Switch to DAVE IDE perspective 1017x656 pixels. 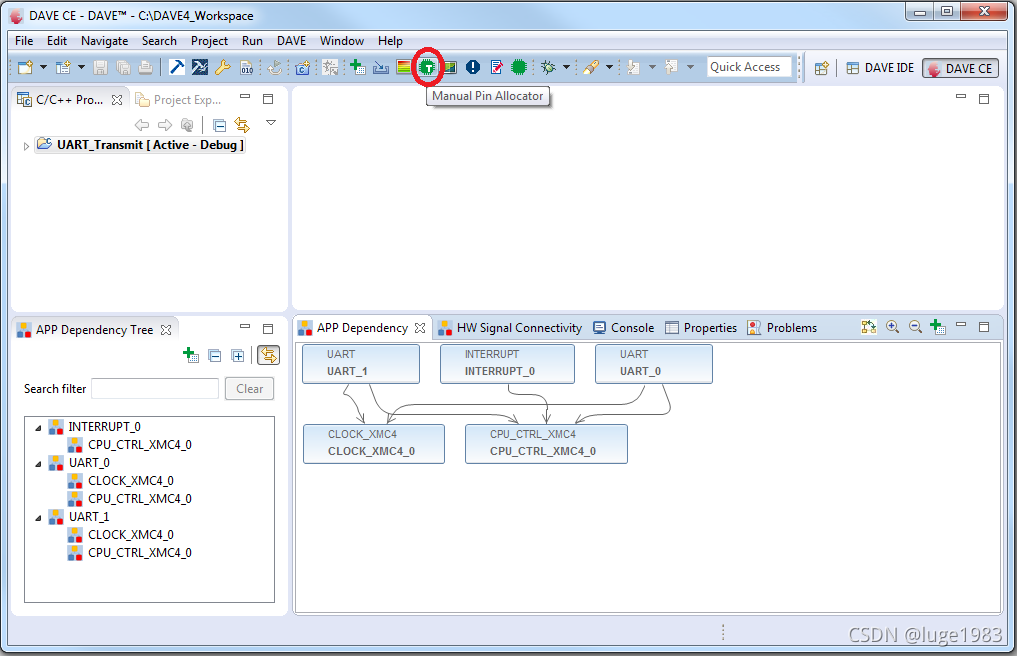point(880,68)
